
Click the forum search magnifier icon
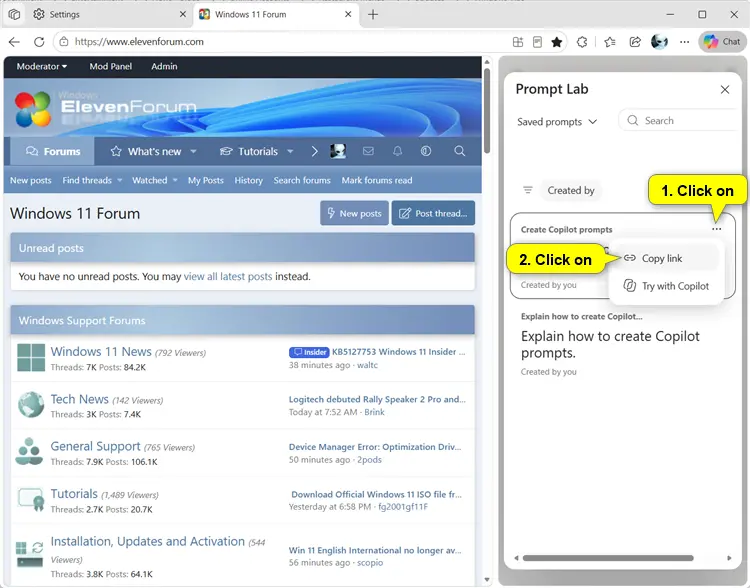click(x=459, y=151)
